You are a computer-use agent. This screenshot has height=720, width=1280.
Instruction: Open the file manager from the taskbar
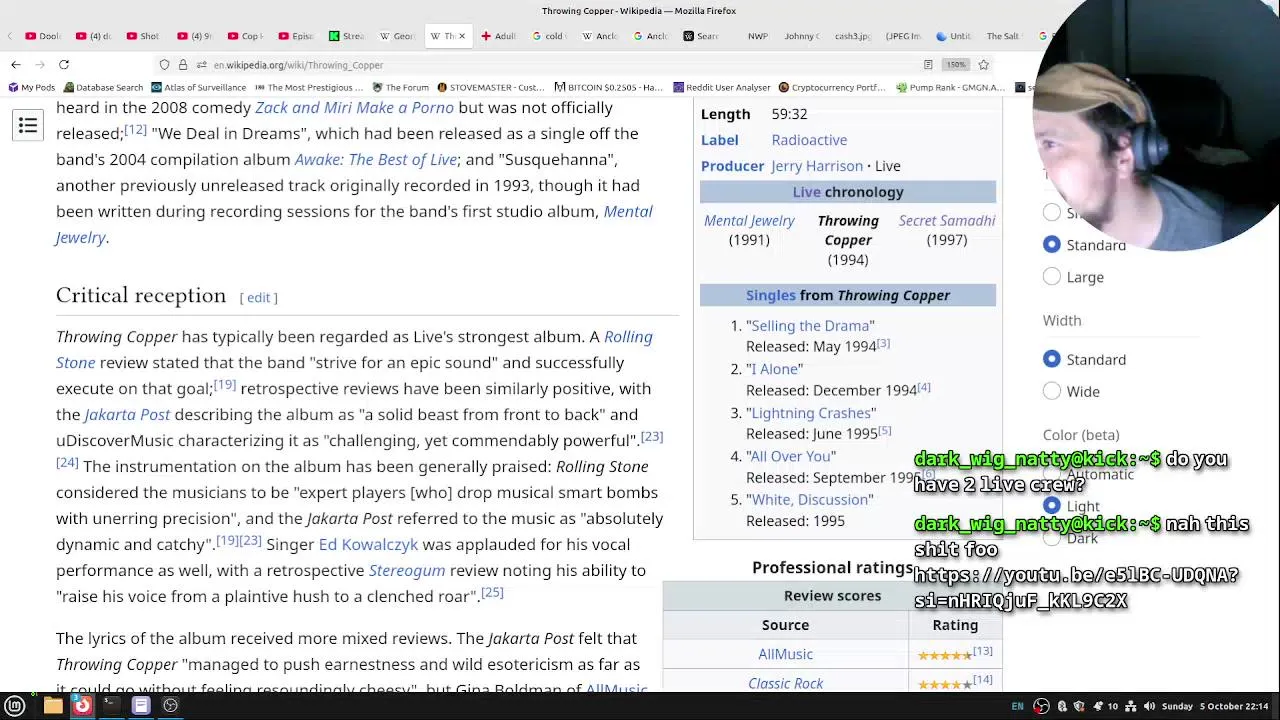(53, 706)
